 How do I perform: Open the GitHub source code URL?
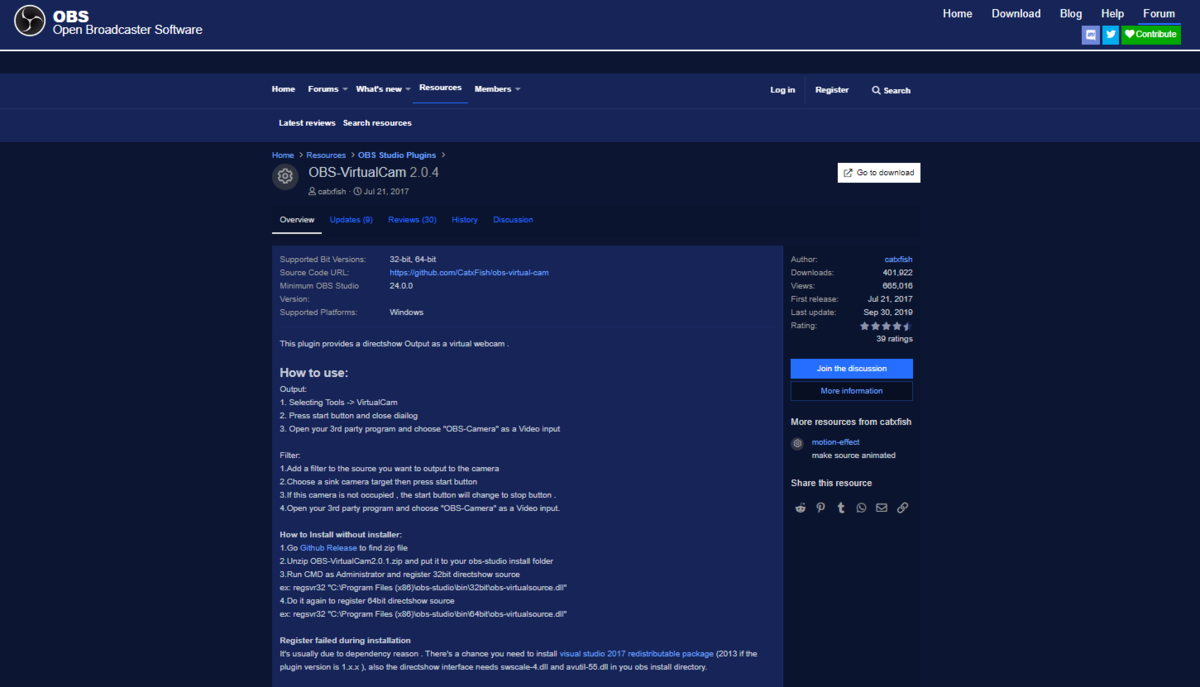[x=469, y=272]
